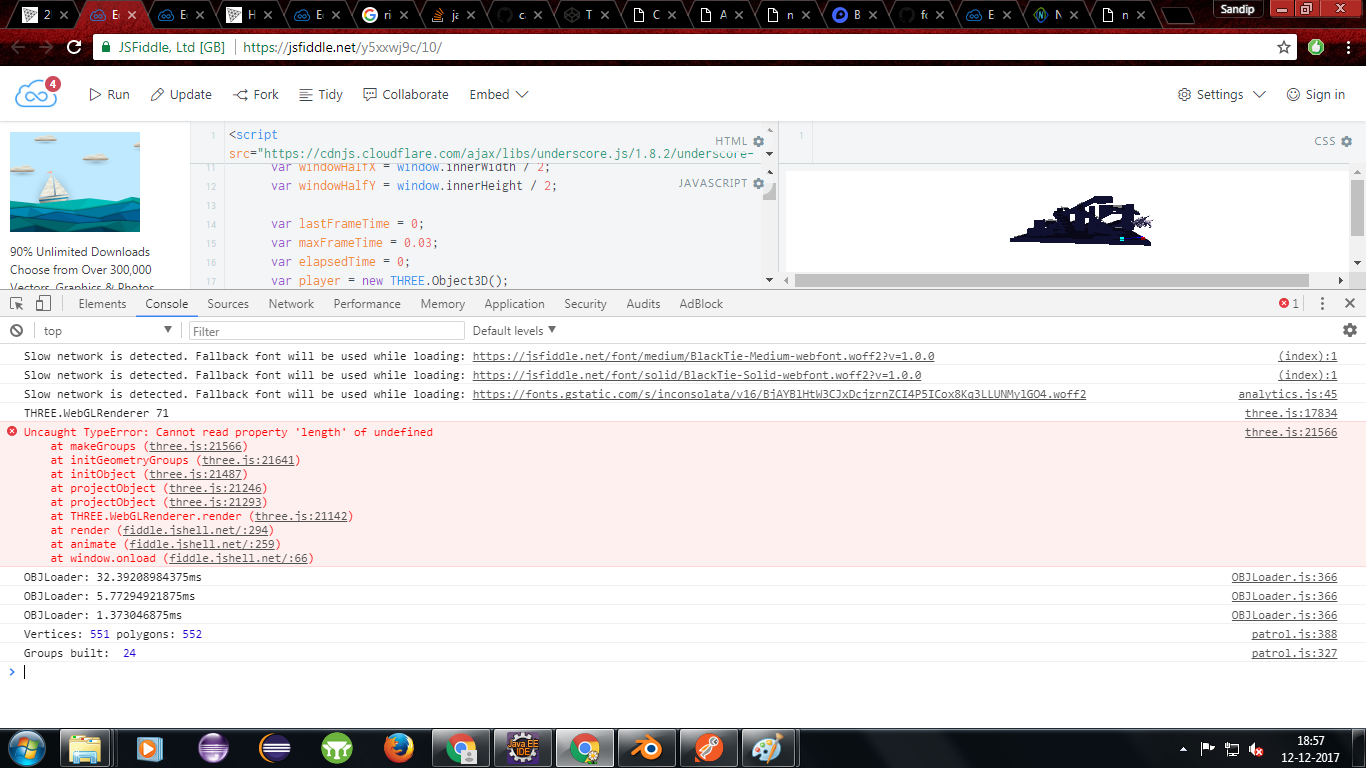The image size is (1366, 768).
Task: Open the Settings dropdown in JSFiddle
Action: point(1222,94)
